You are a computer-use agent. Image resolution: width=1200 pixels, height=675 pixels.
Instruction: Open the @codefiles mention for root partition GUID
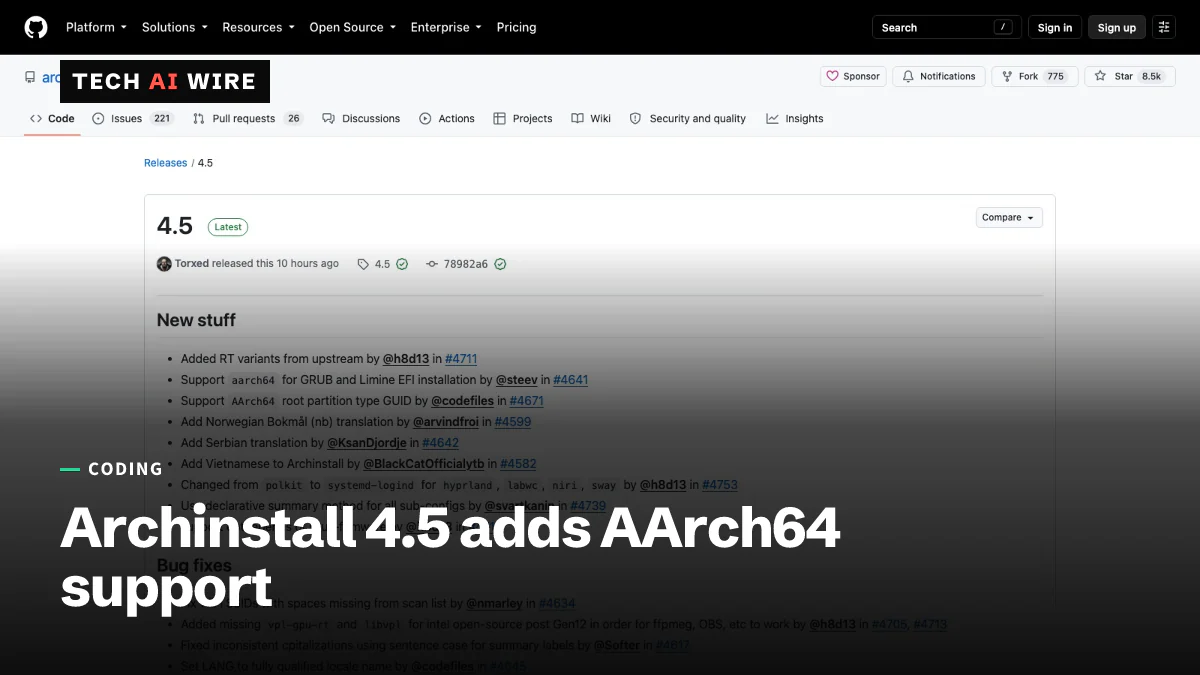click(x=462, y=401)
